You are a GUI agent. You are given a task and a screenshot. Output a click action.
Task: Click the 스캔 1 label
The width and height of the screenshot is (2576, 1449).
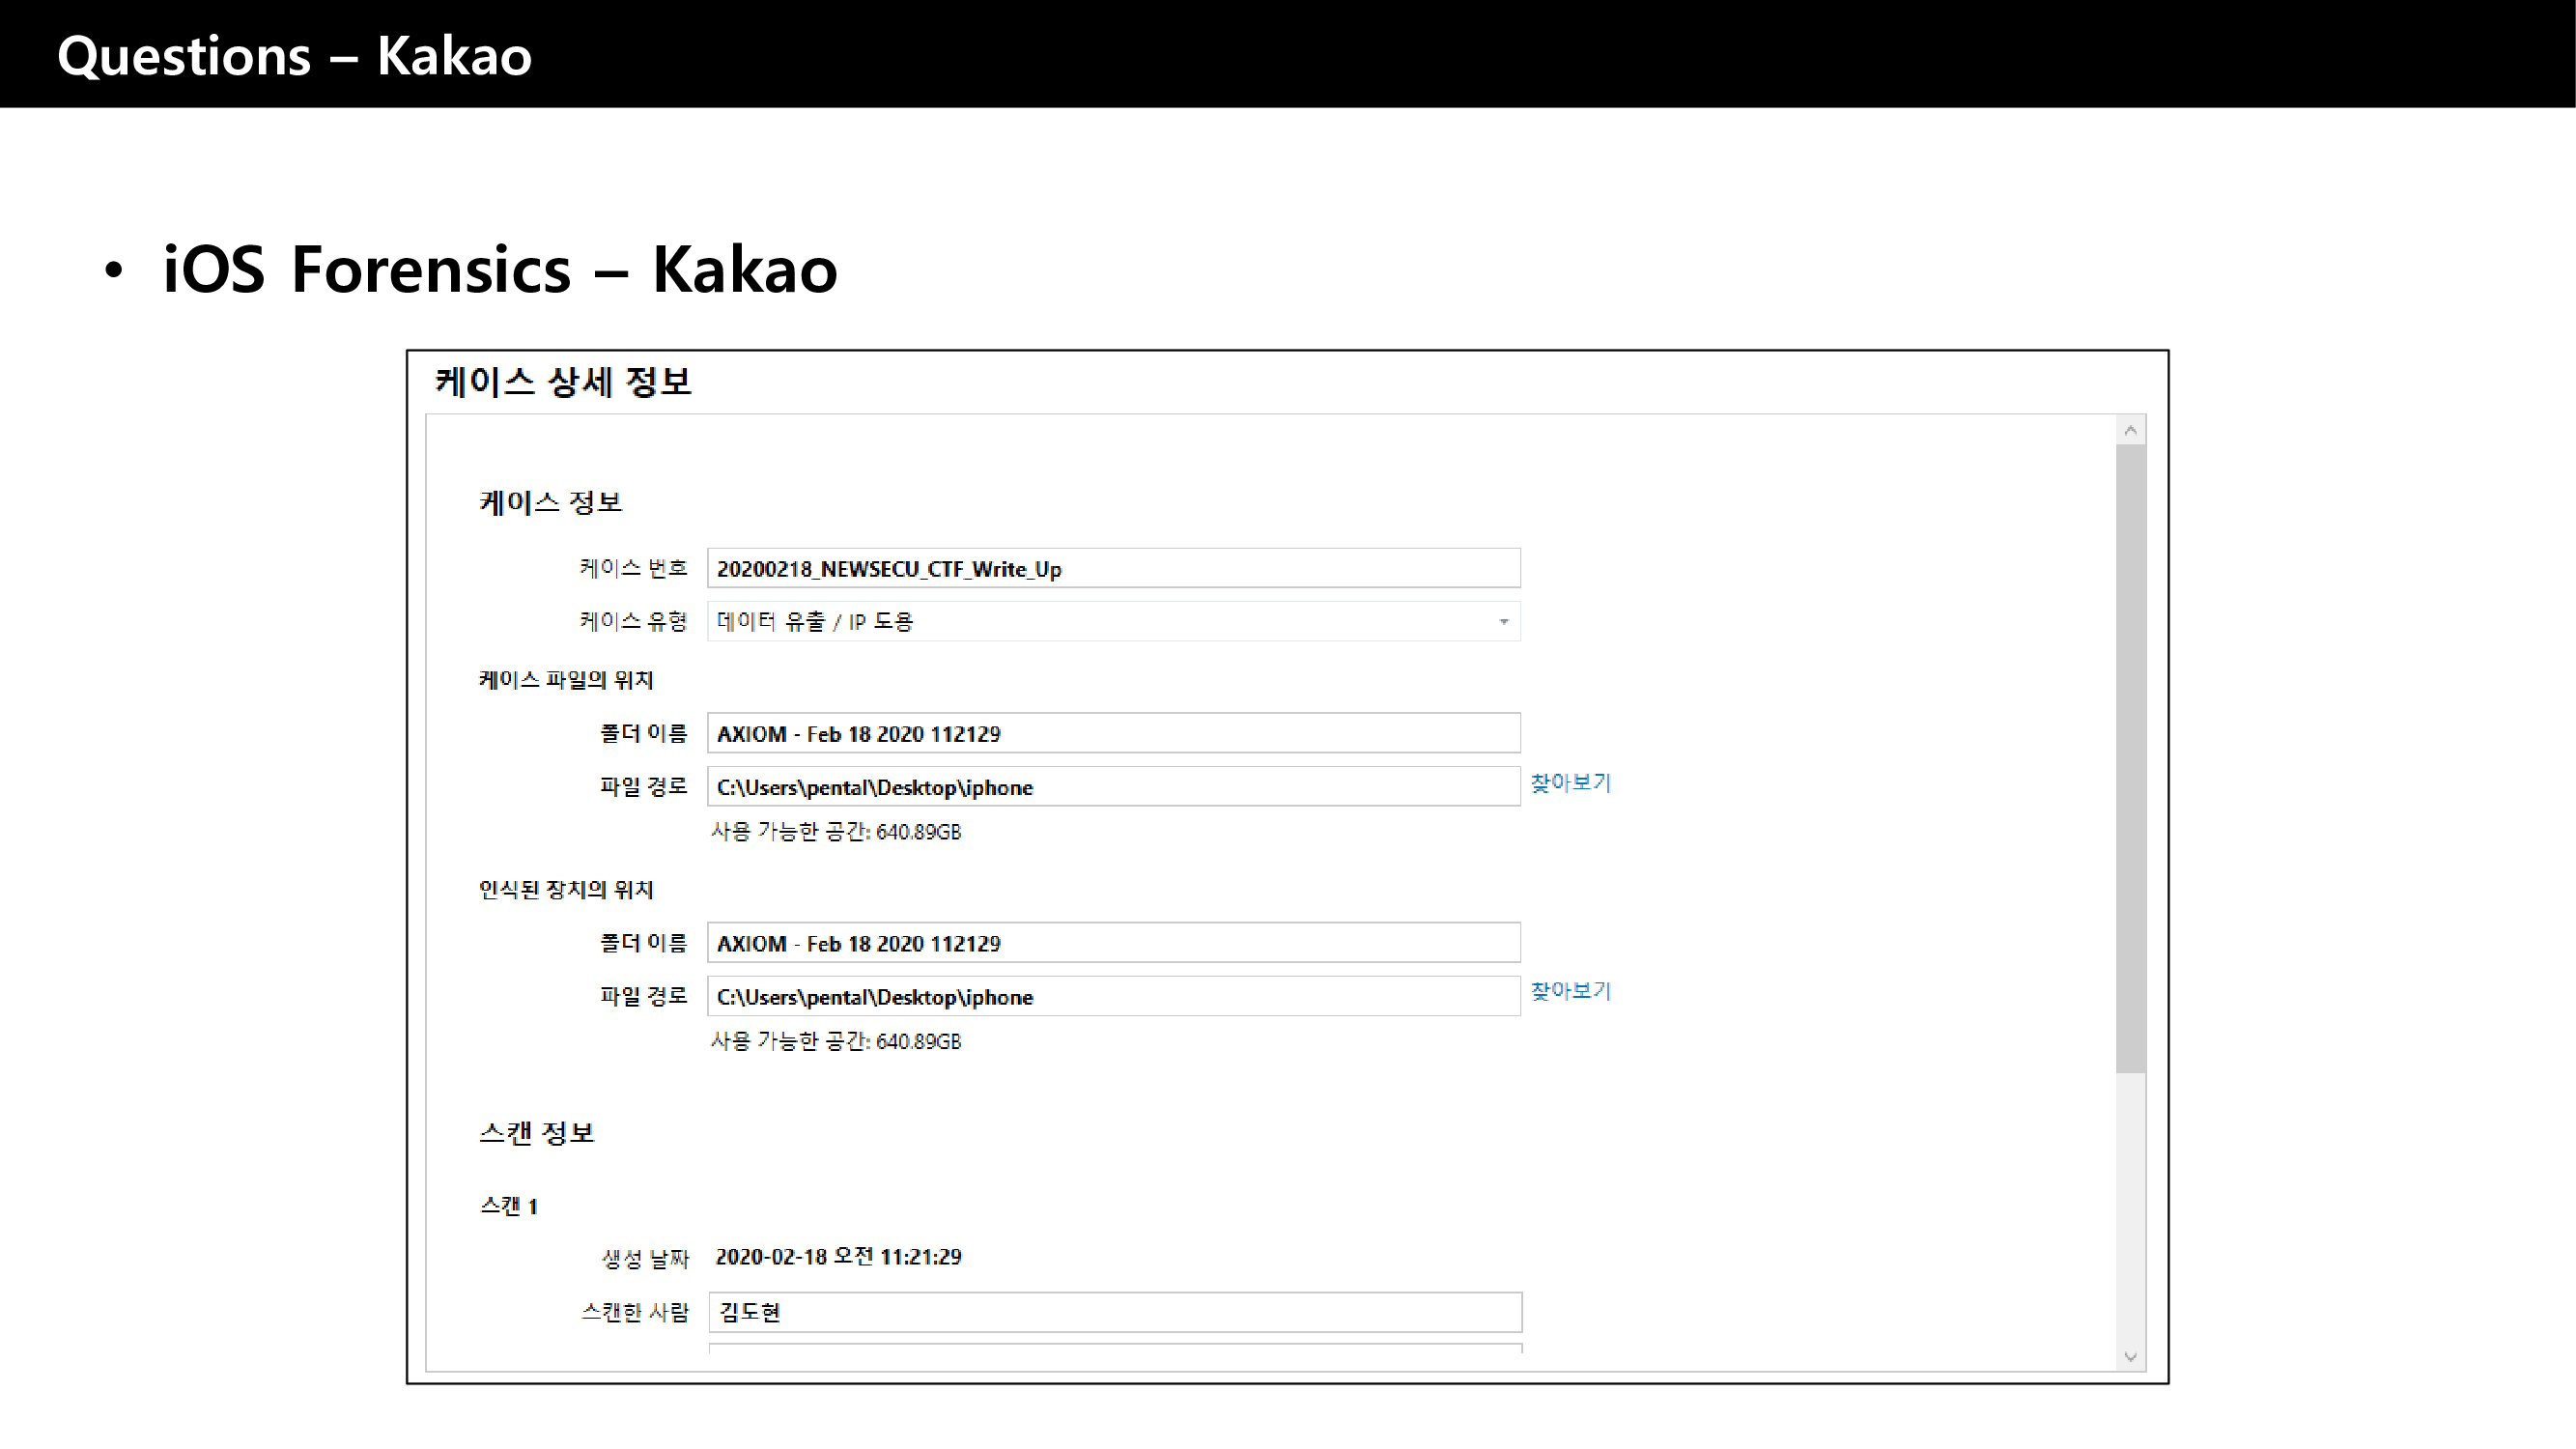click(509, 1206)
